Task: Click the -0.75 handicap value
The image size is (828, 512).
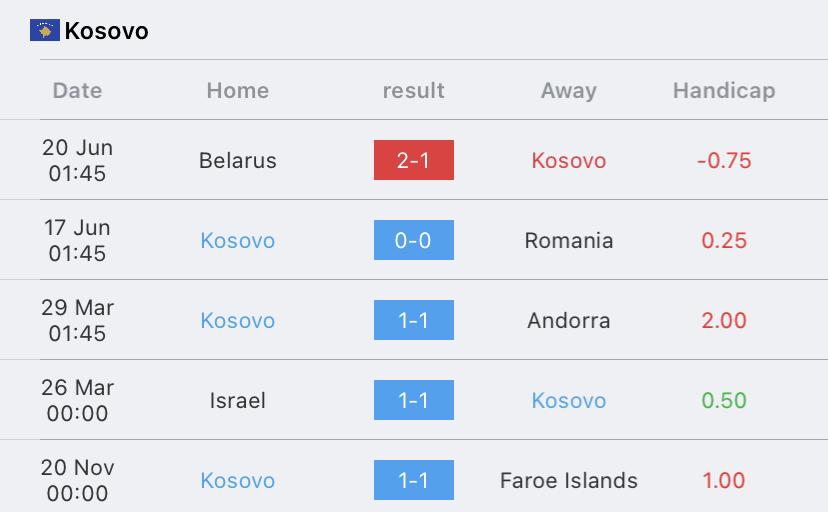Action: point(724,160)
